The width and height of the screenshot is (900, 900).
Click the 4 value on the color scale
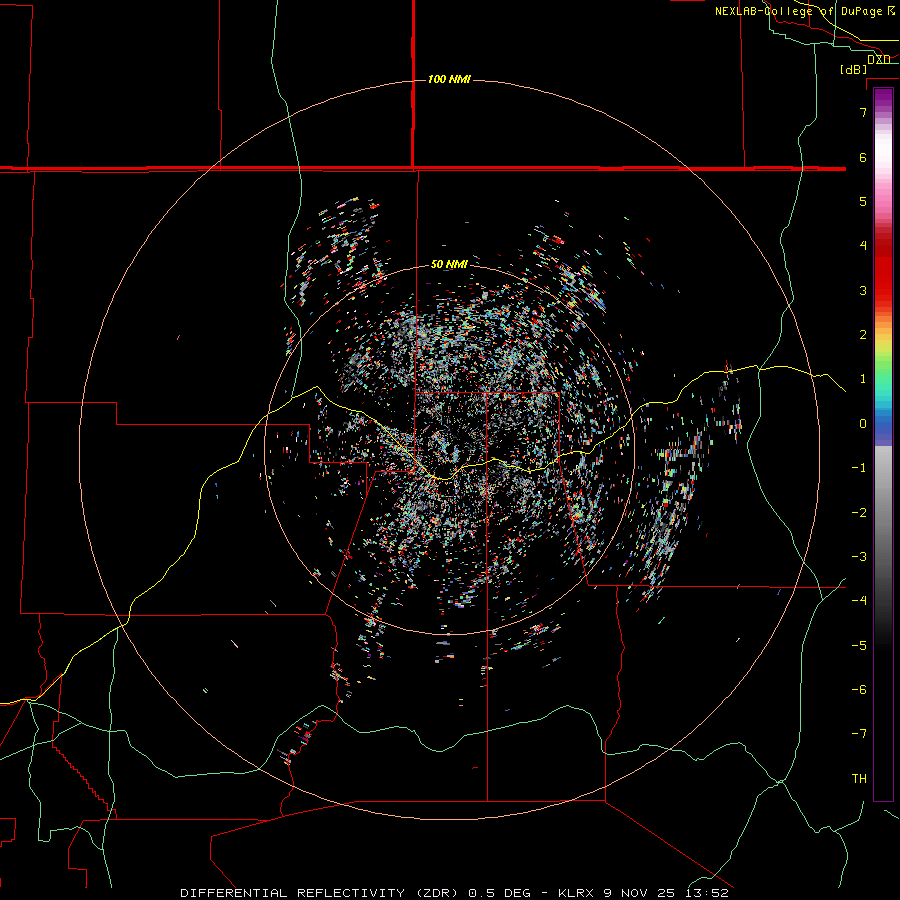pos(863,245)
